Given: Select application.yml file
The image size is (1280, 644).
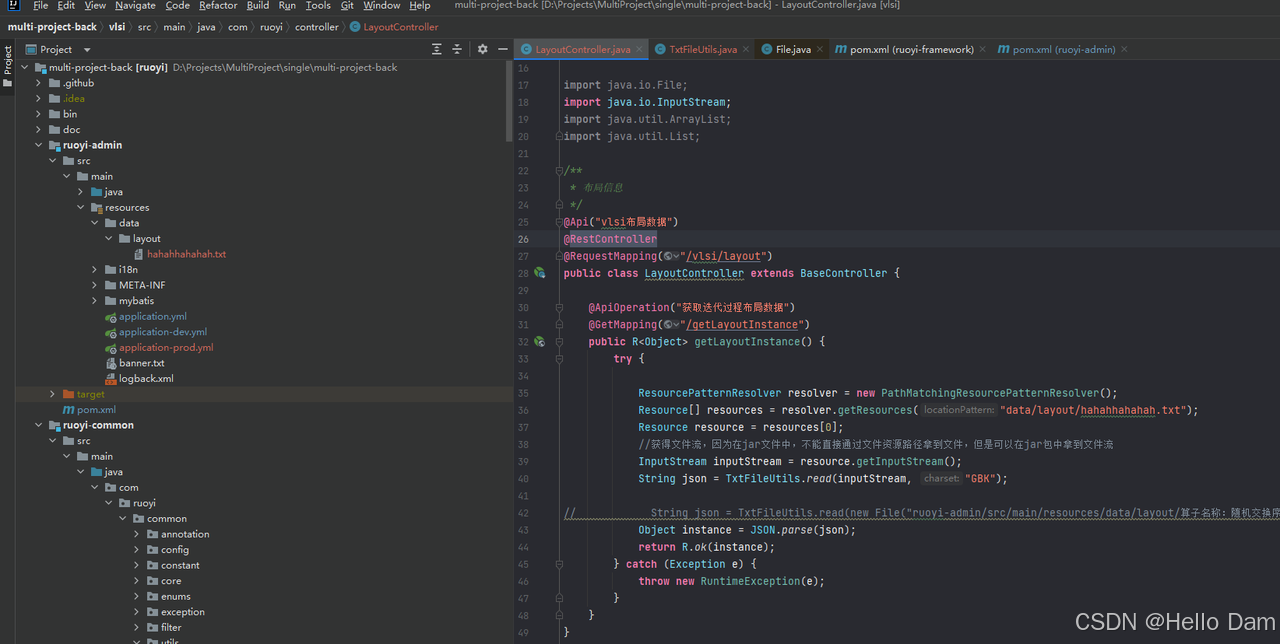Looking at the screenshot, I should tap(152, 316).
